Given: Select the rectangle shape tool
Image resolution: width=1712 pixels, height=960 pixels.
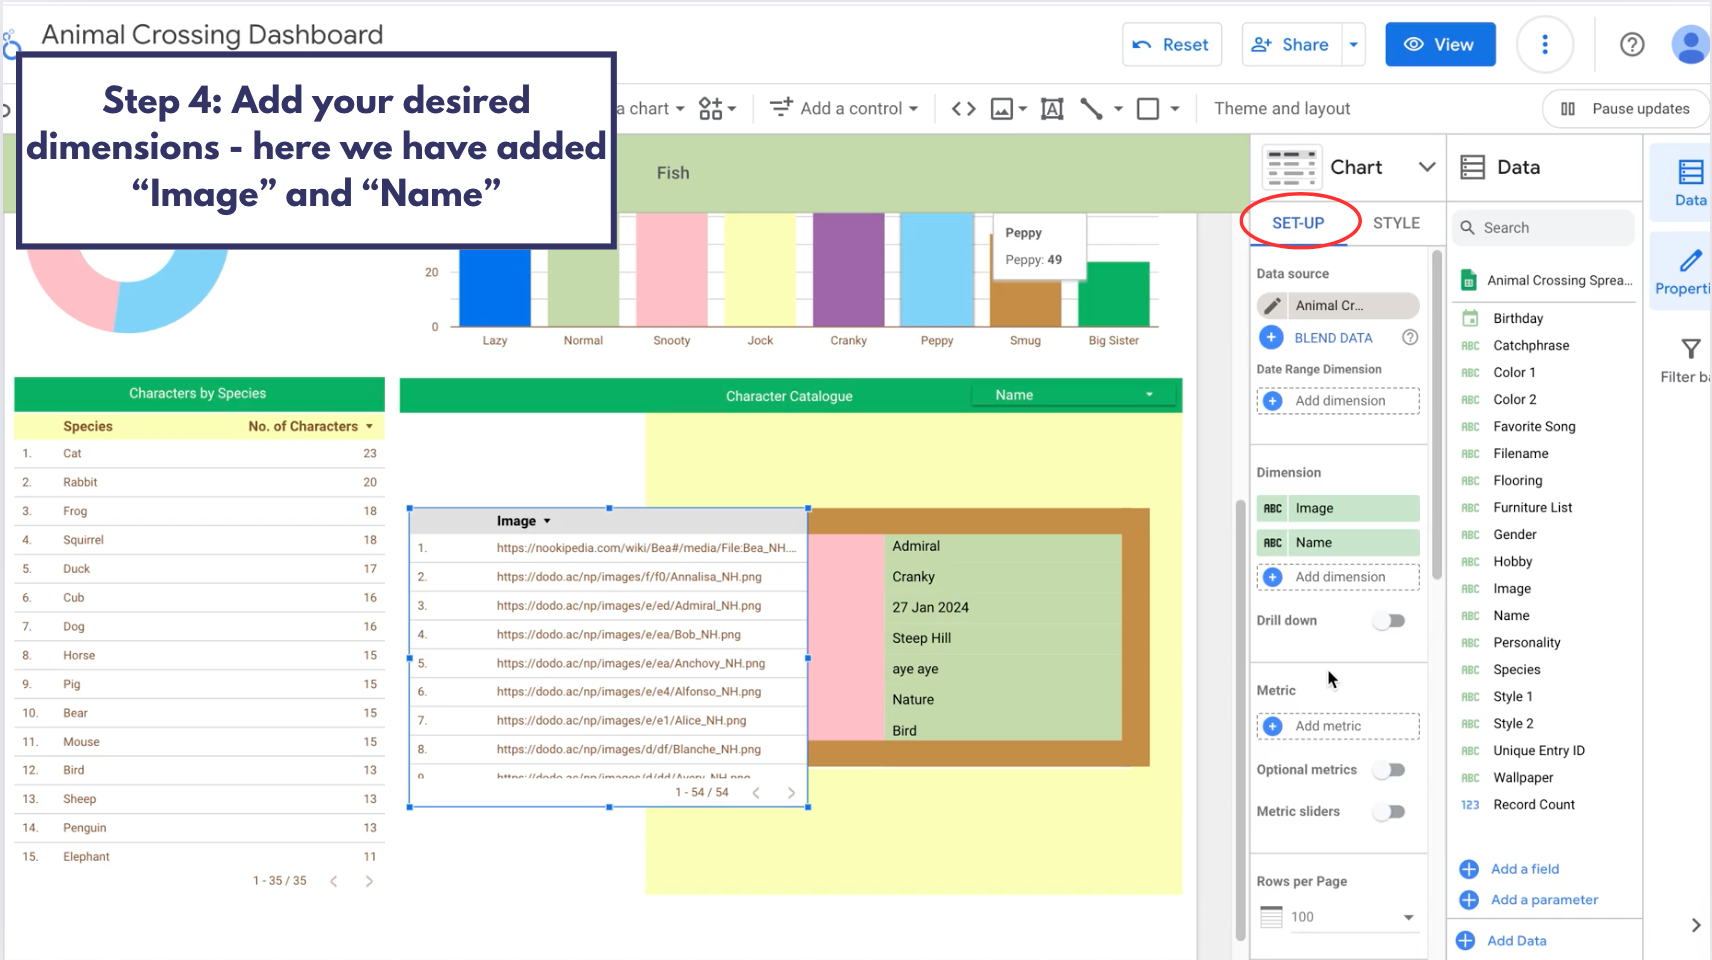Looking at the screenshot, I should click(1148, 109).
